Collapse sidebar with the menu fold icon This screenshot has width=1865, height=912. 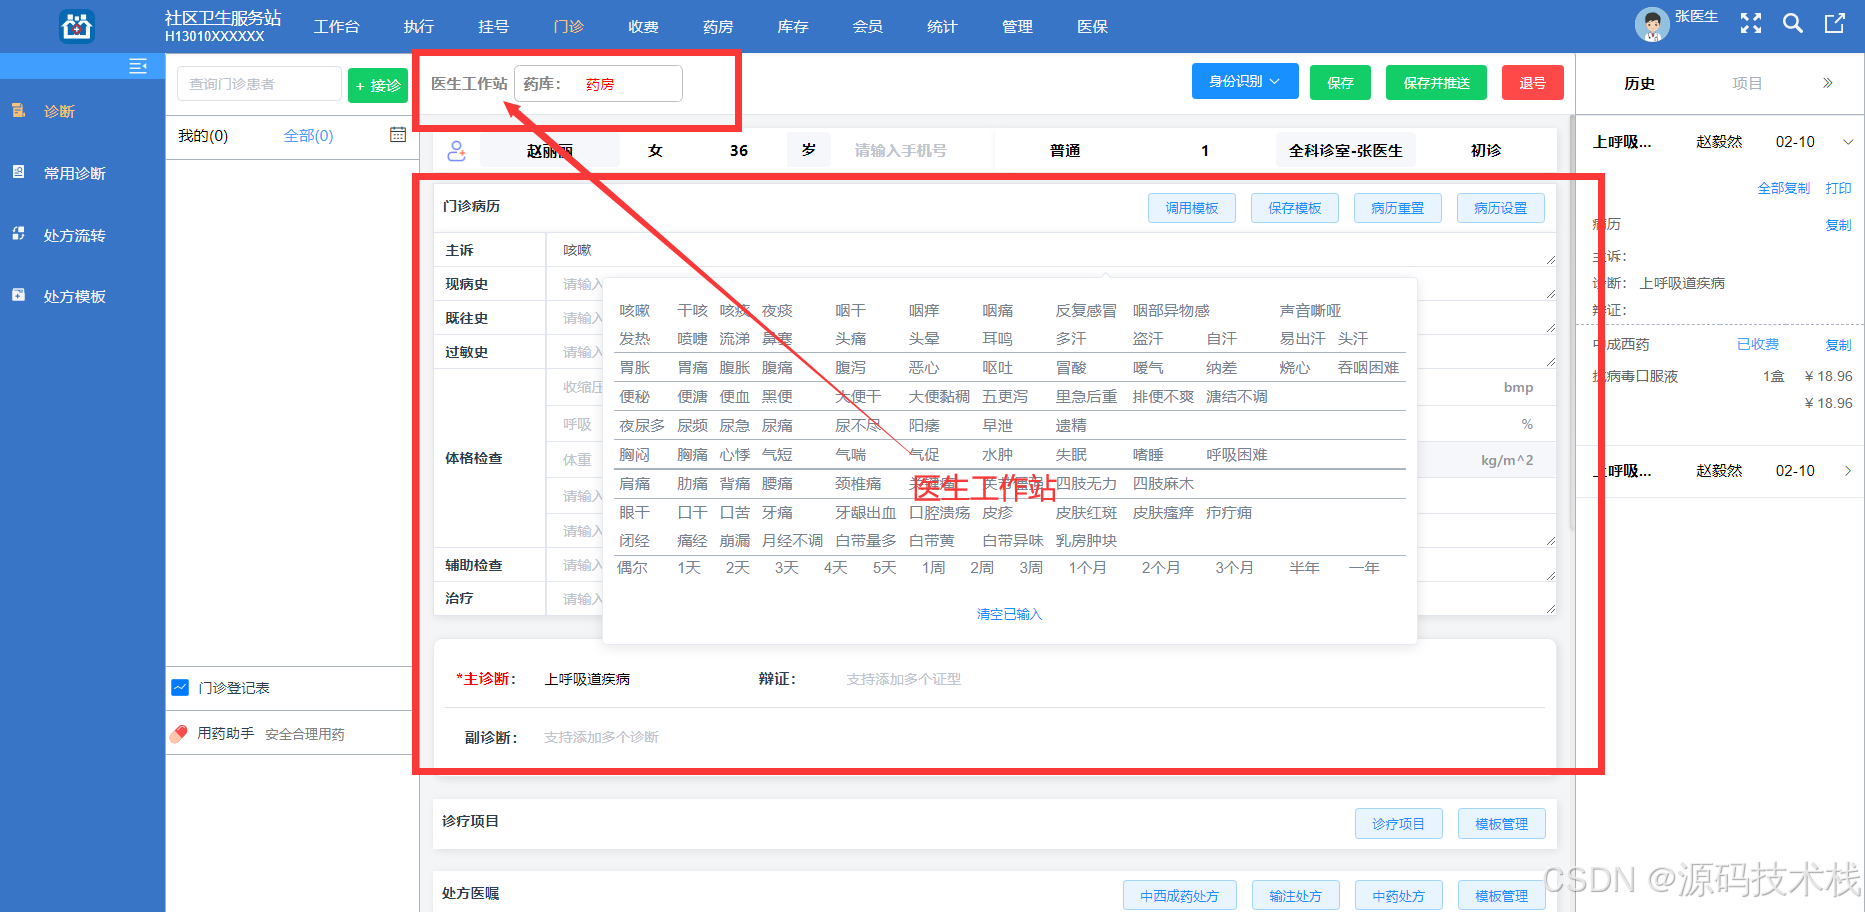(138, 66)
